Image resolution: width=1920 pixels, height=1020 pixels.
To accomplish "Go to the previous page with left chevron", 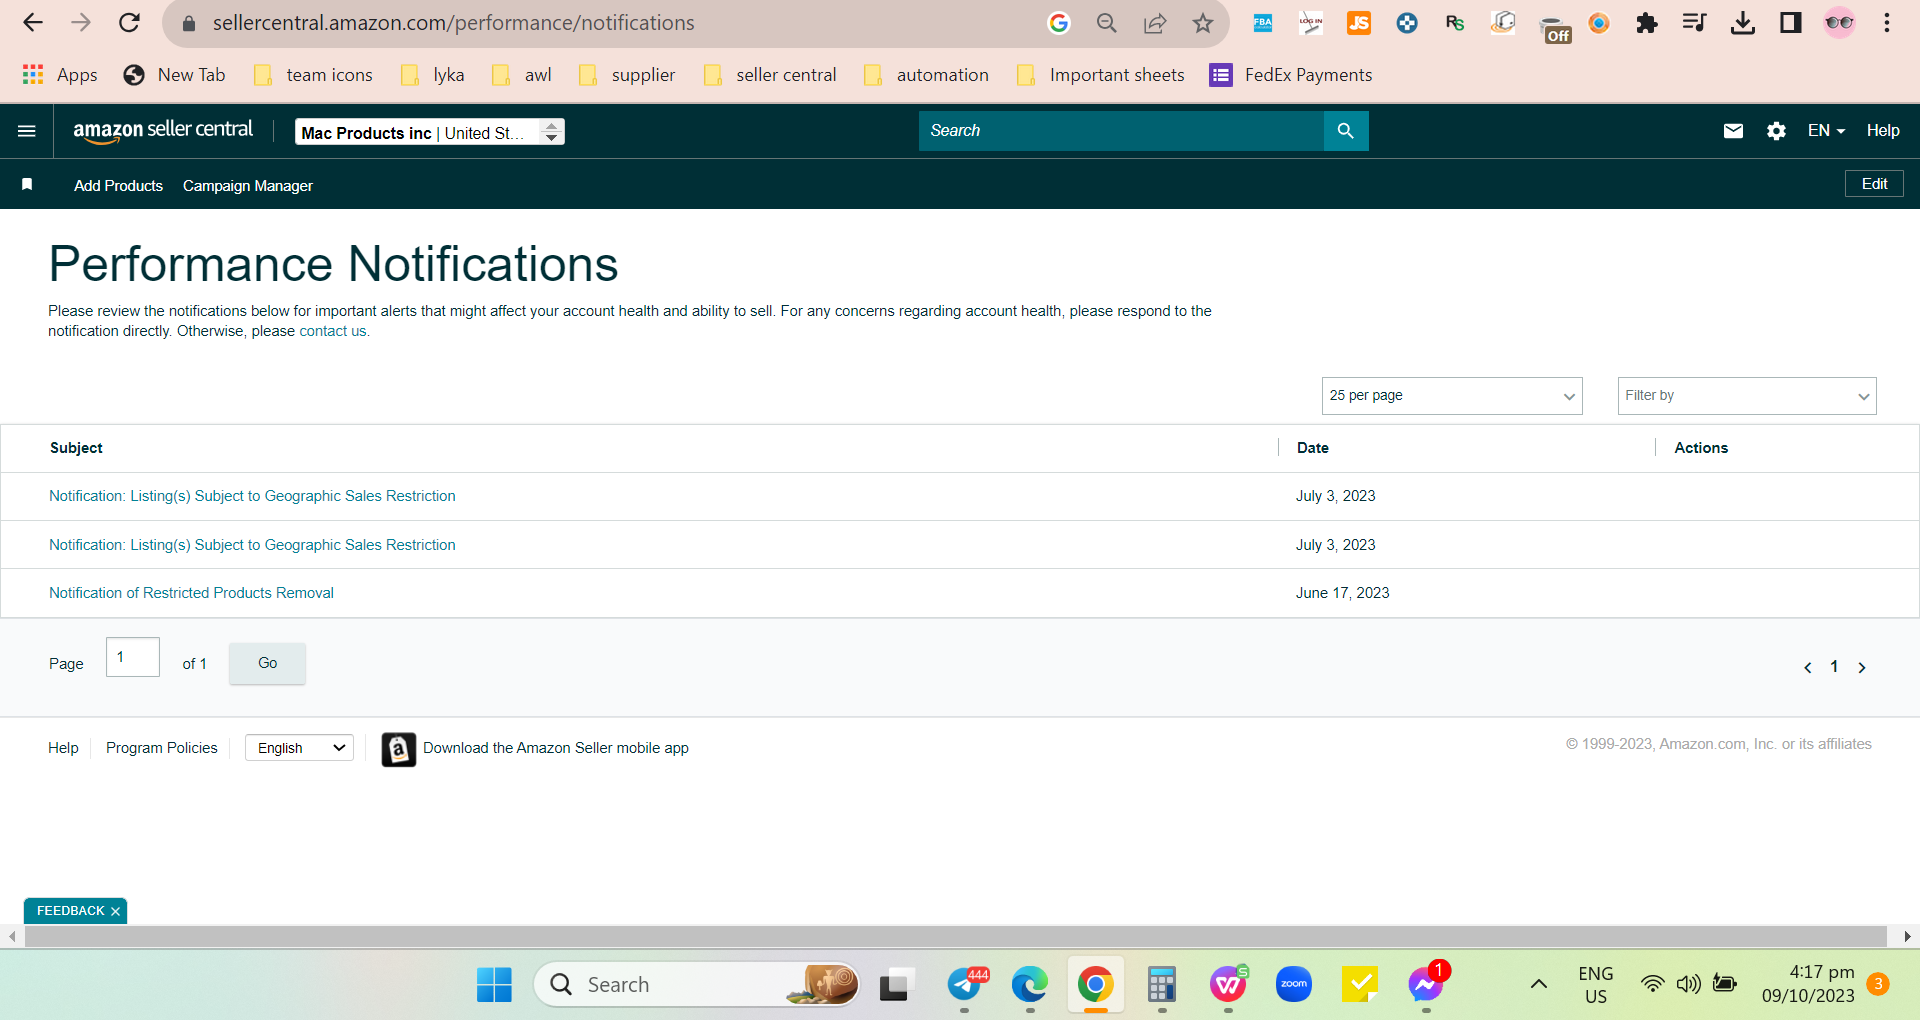I will pos(1808,667).
